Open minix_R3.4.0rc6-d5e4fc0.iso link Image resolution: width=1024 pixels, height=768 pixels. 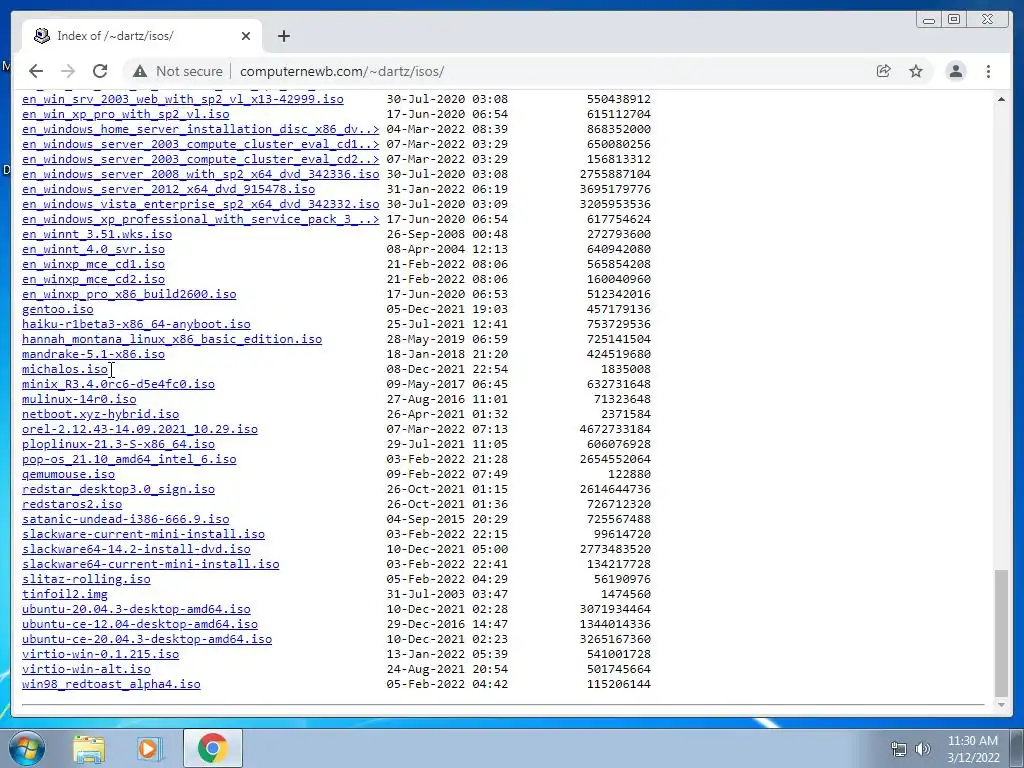pos(118,384)
